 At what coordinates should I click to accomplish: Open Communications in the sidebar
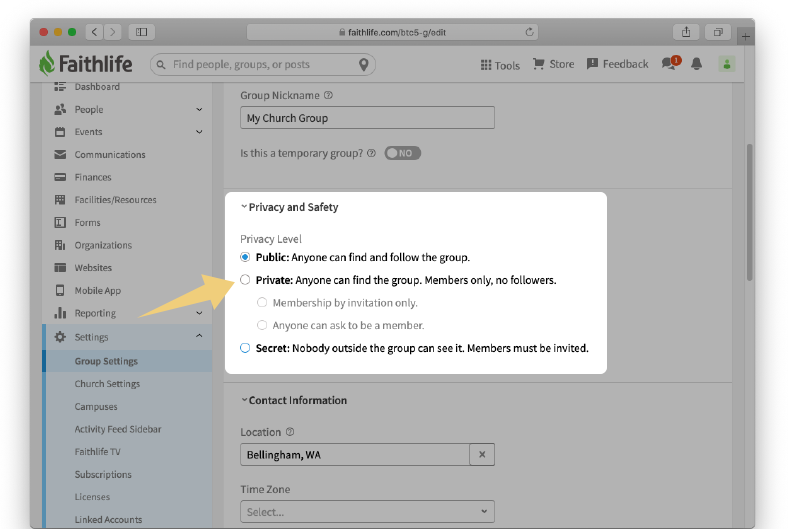pyautogui.click(x=110, y=155)
